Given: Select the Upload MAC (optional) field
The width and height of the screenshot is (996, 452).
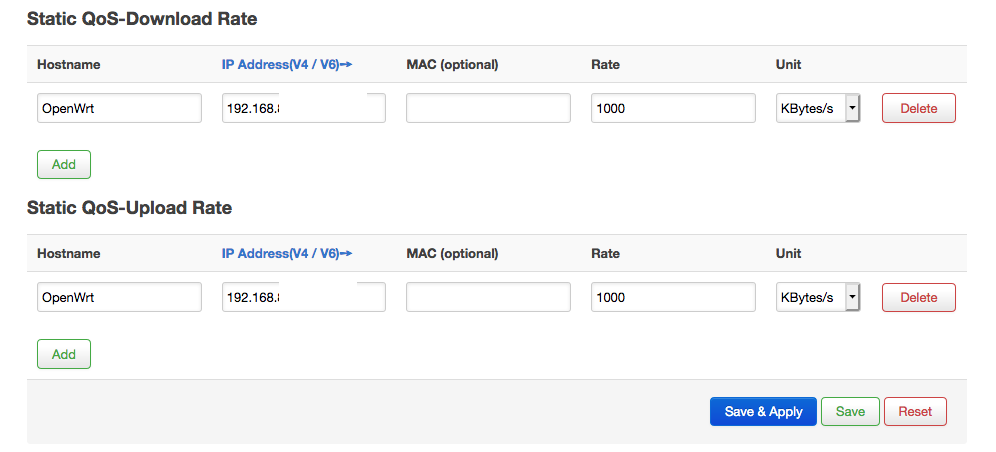Looking at the screenshot, I should [x=488, y=297].
